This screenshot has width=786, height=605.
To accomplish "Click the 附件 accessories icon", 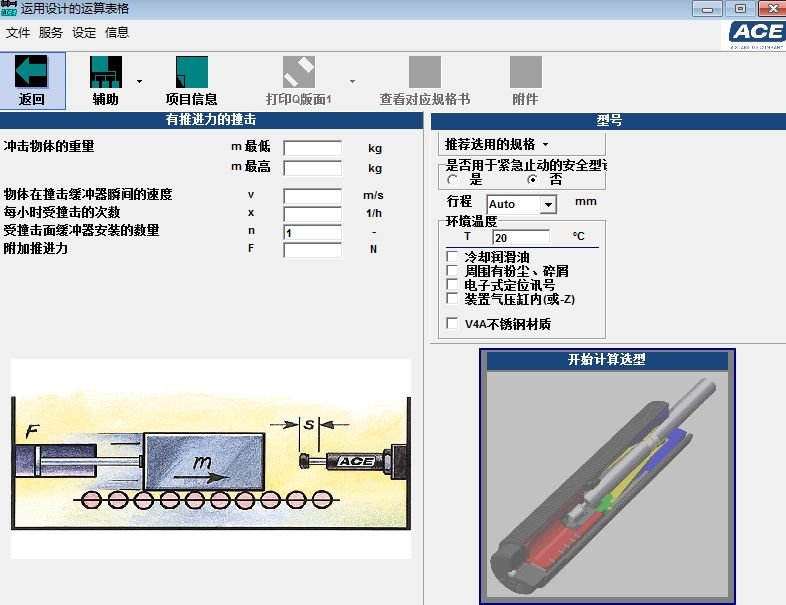I will pyautogui.click(x=526, y=72).
